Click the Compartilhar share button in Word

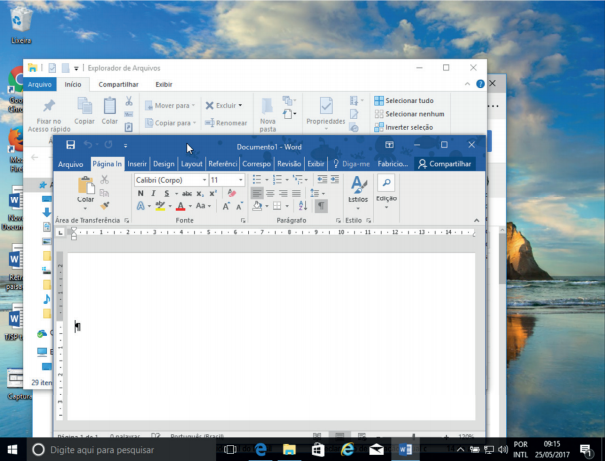click(x=445, y=164)
